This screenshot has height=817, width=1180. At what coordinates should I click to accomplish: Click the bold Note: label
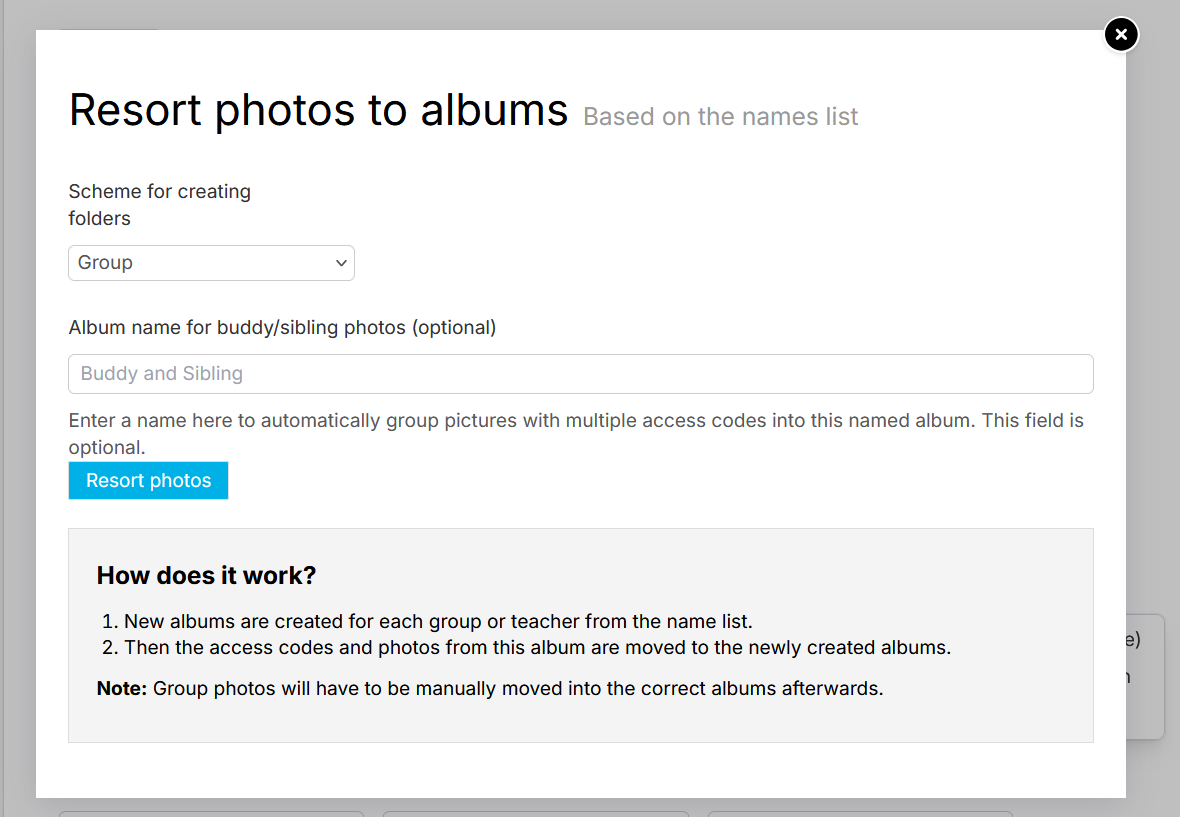[122, 688]
